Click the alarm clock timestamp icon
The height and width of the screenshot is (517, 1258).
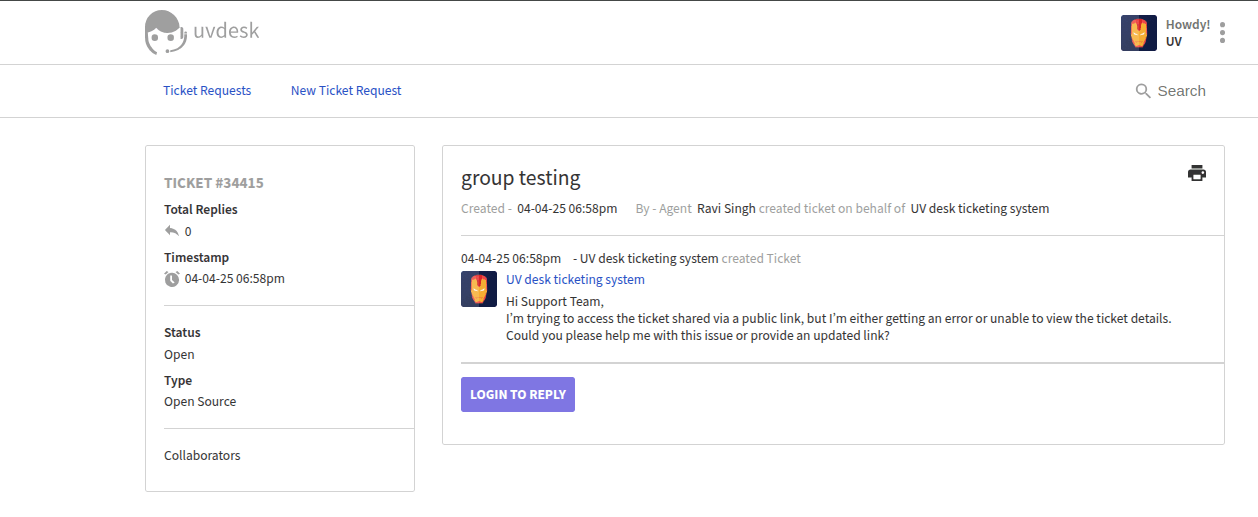[172, 279]
